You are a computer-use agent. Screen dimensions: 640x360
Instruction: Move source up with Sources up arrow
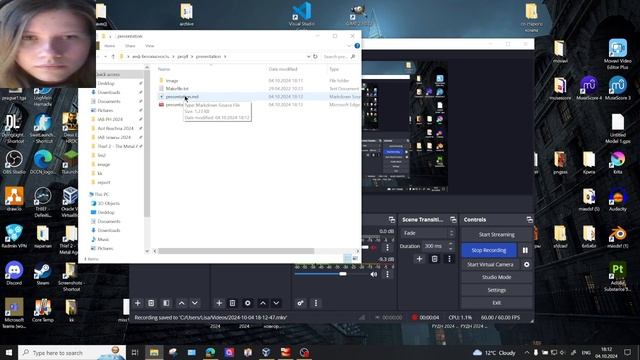pyautogui.click(x=263, y=303)
